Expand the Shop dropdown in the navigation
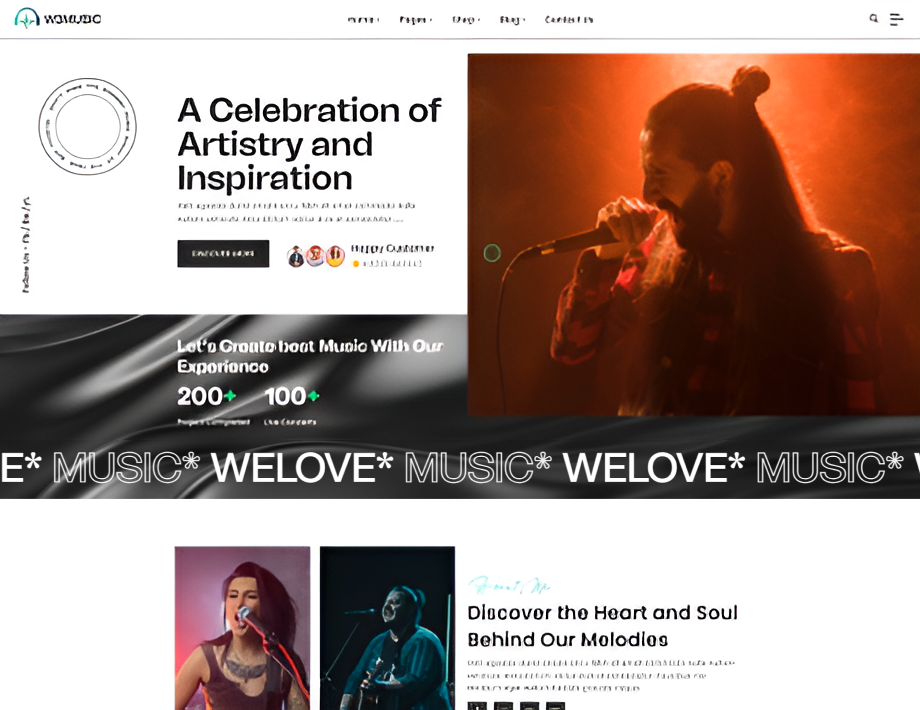920x710 pixels. click(466, 20)
